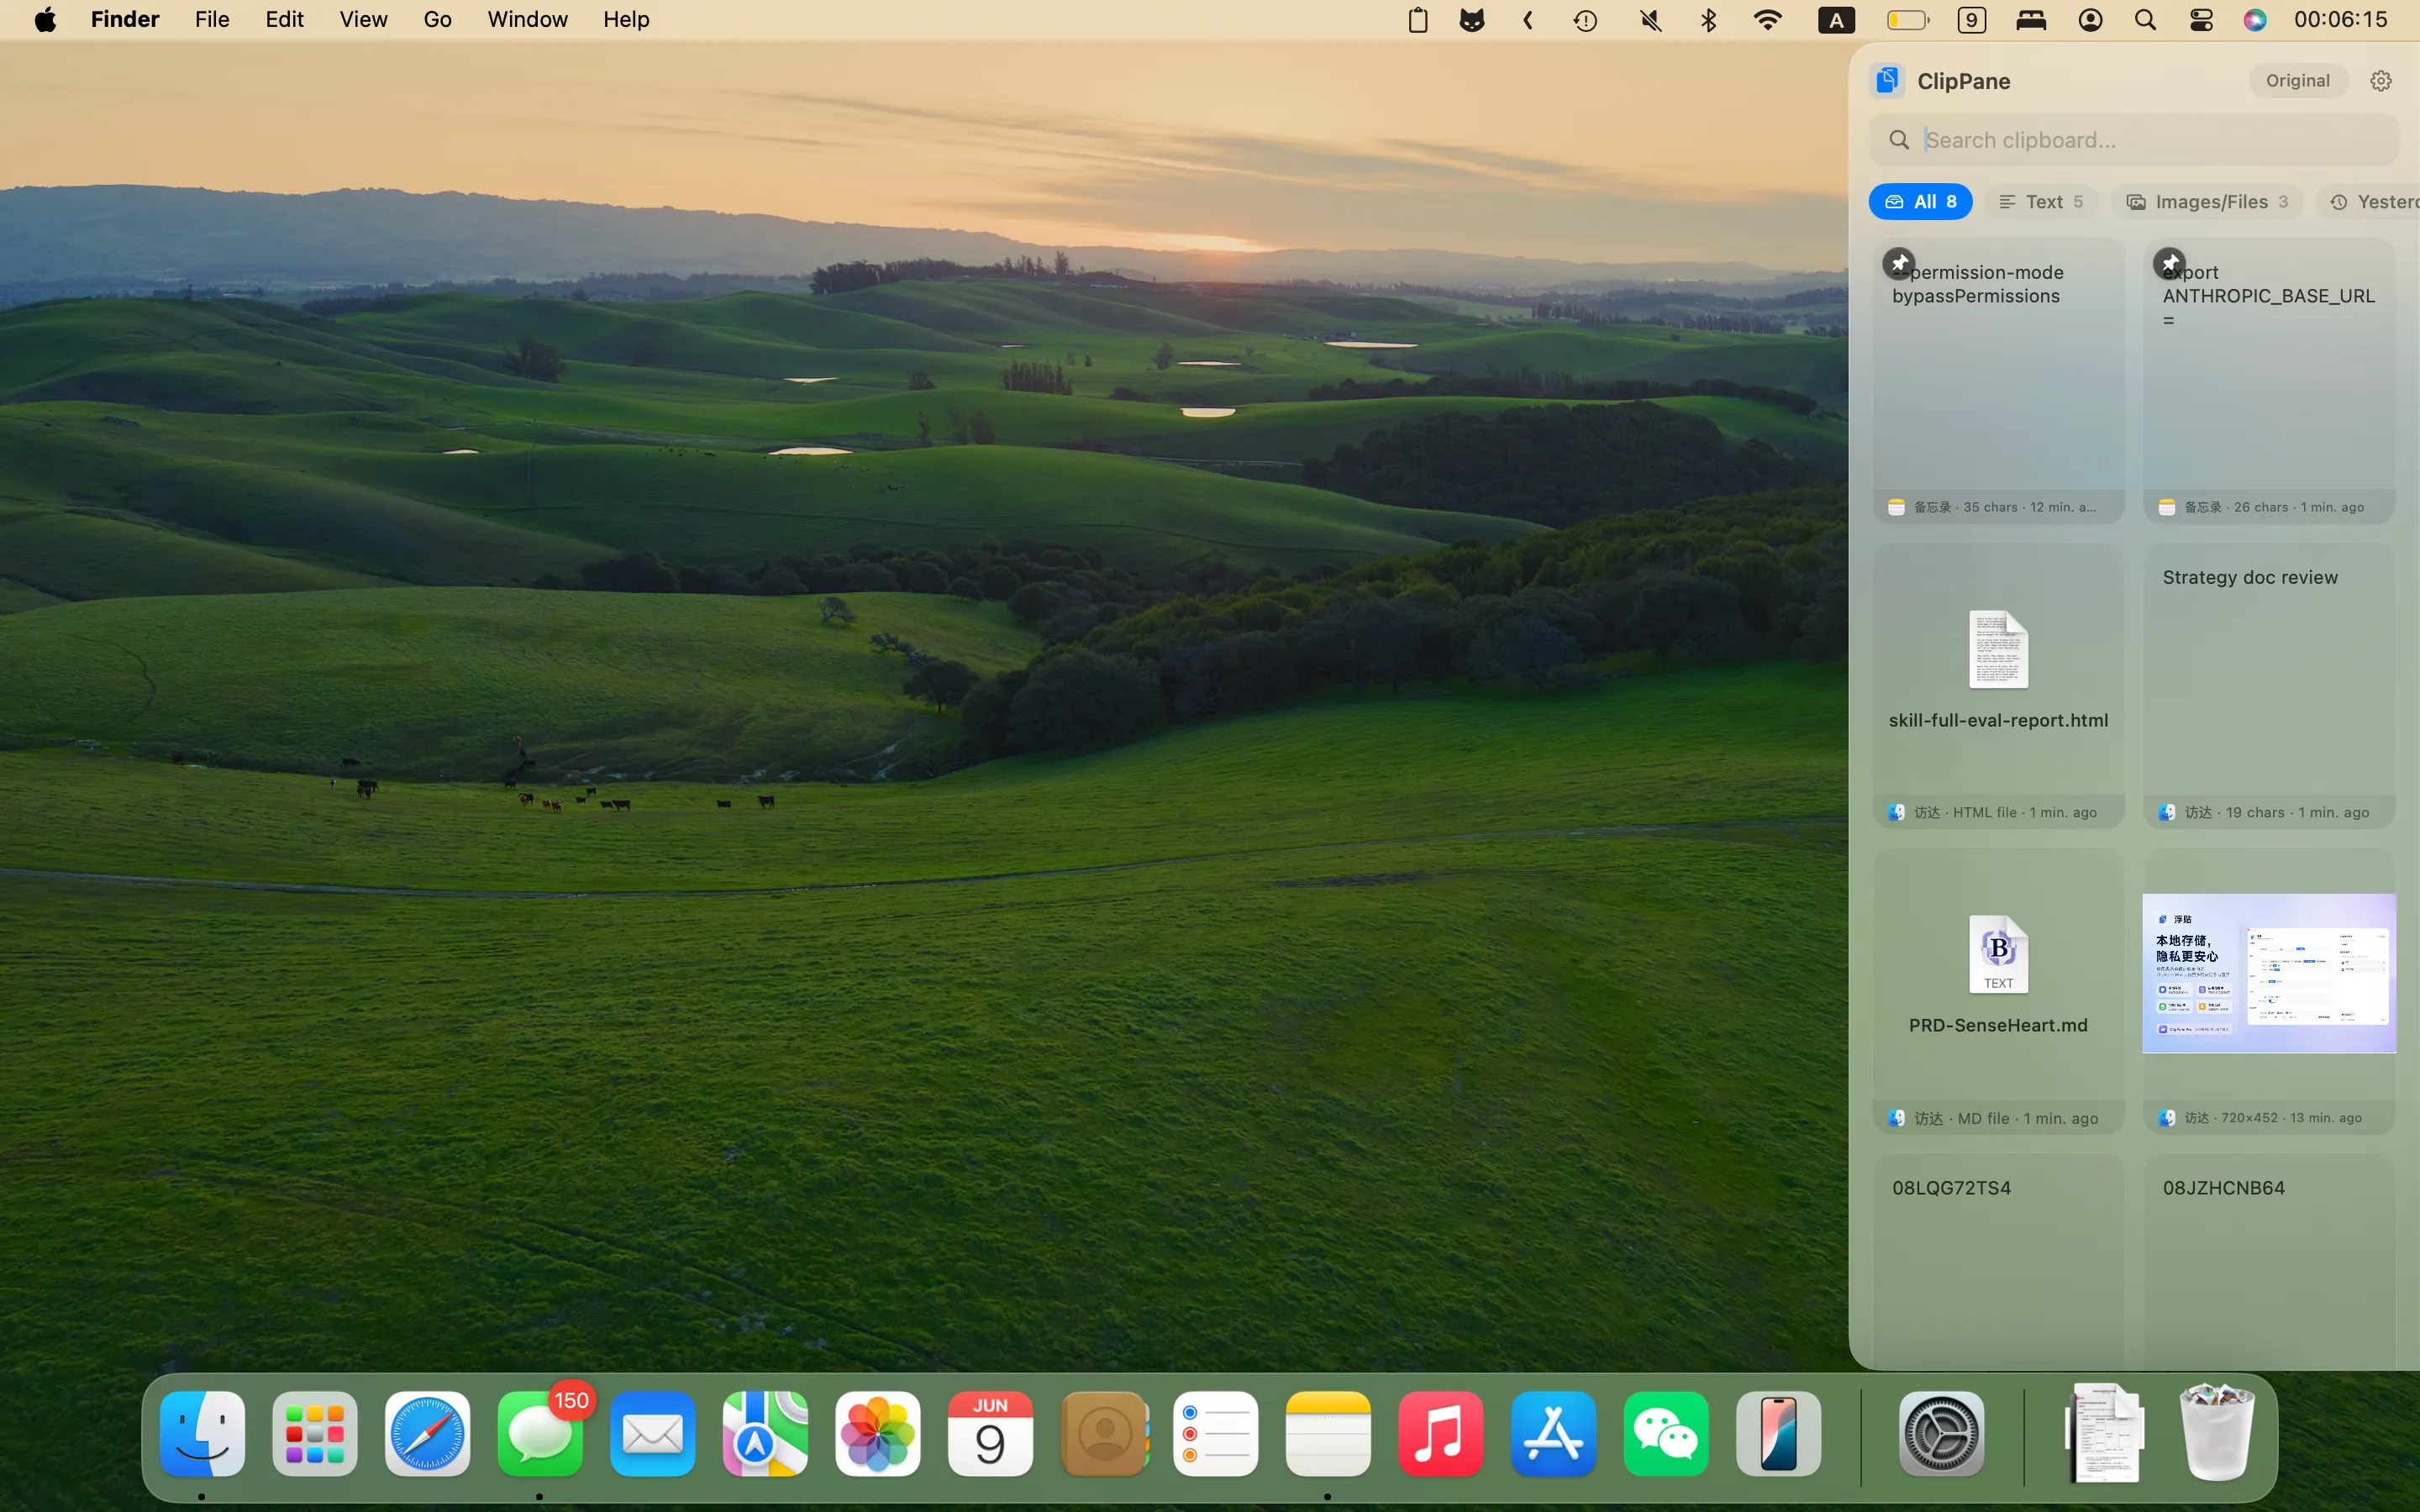Click the menu bar clock 00:06:15
Viewport: 2420px width, 1512px height.
click(2340, 20)
